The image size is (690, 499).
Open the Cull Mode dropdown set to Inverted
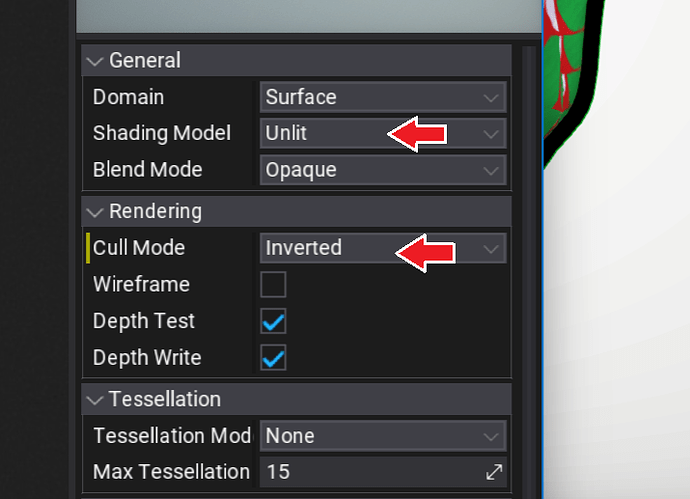[383, 248]
